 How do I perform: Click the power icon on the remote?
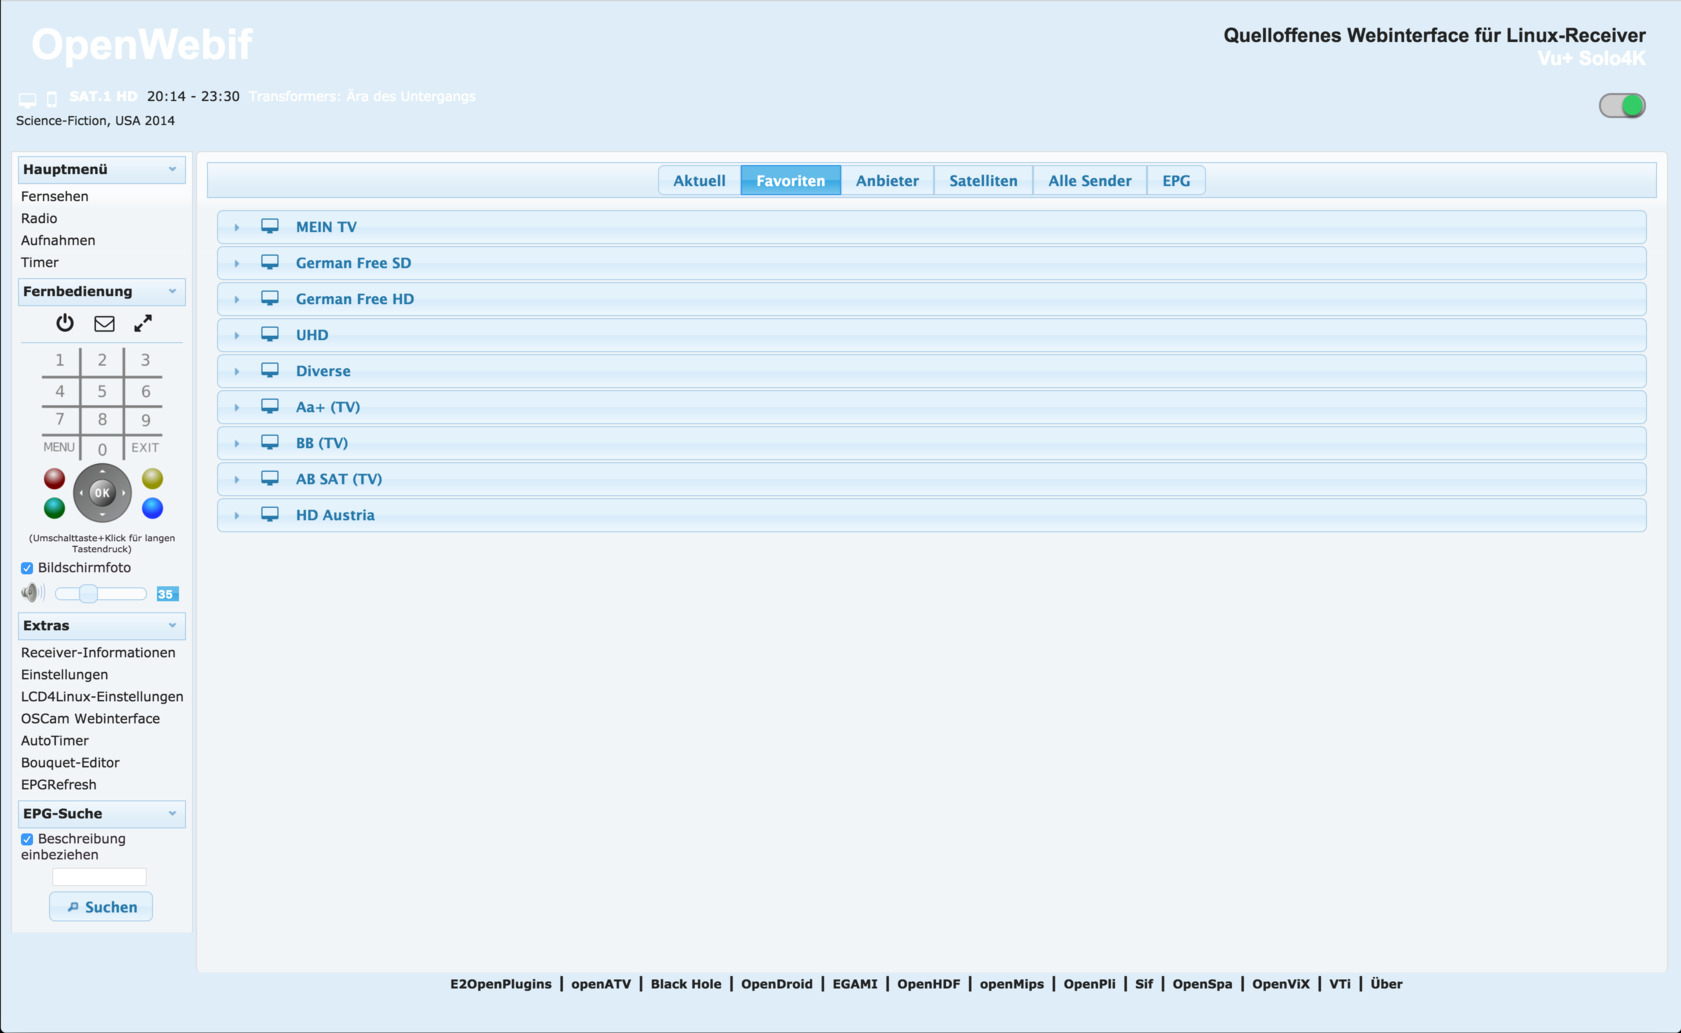pyautogui.click(x=65, y=323)
